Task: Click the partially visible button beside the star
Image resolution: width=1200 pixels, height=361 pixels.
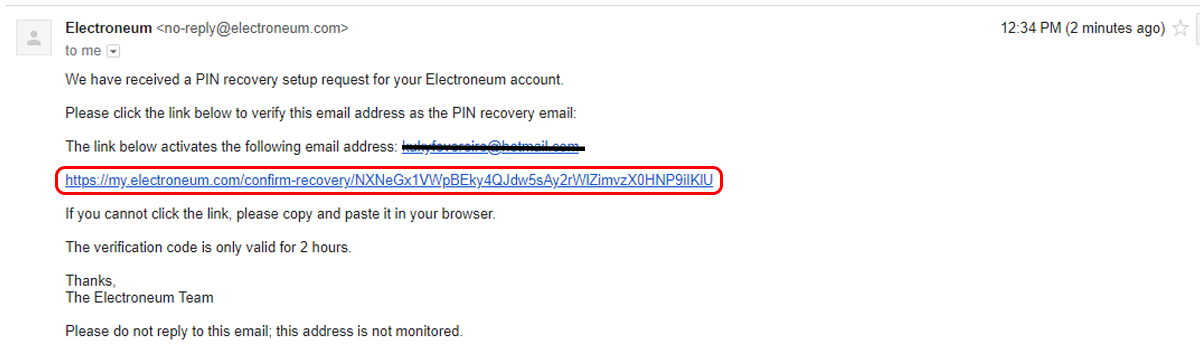Action: (1196, 29)
